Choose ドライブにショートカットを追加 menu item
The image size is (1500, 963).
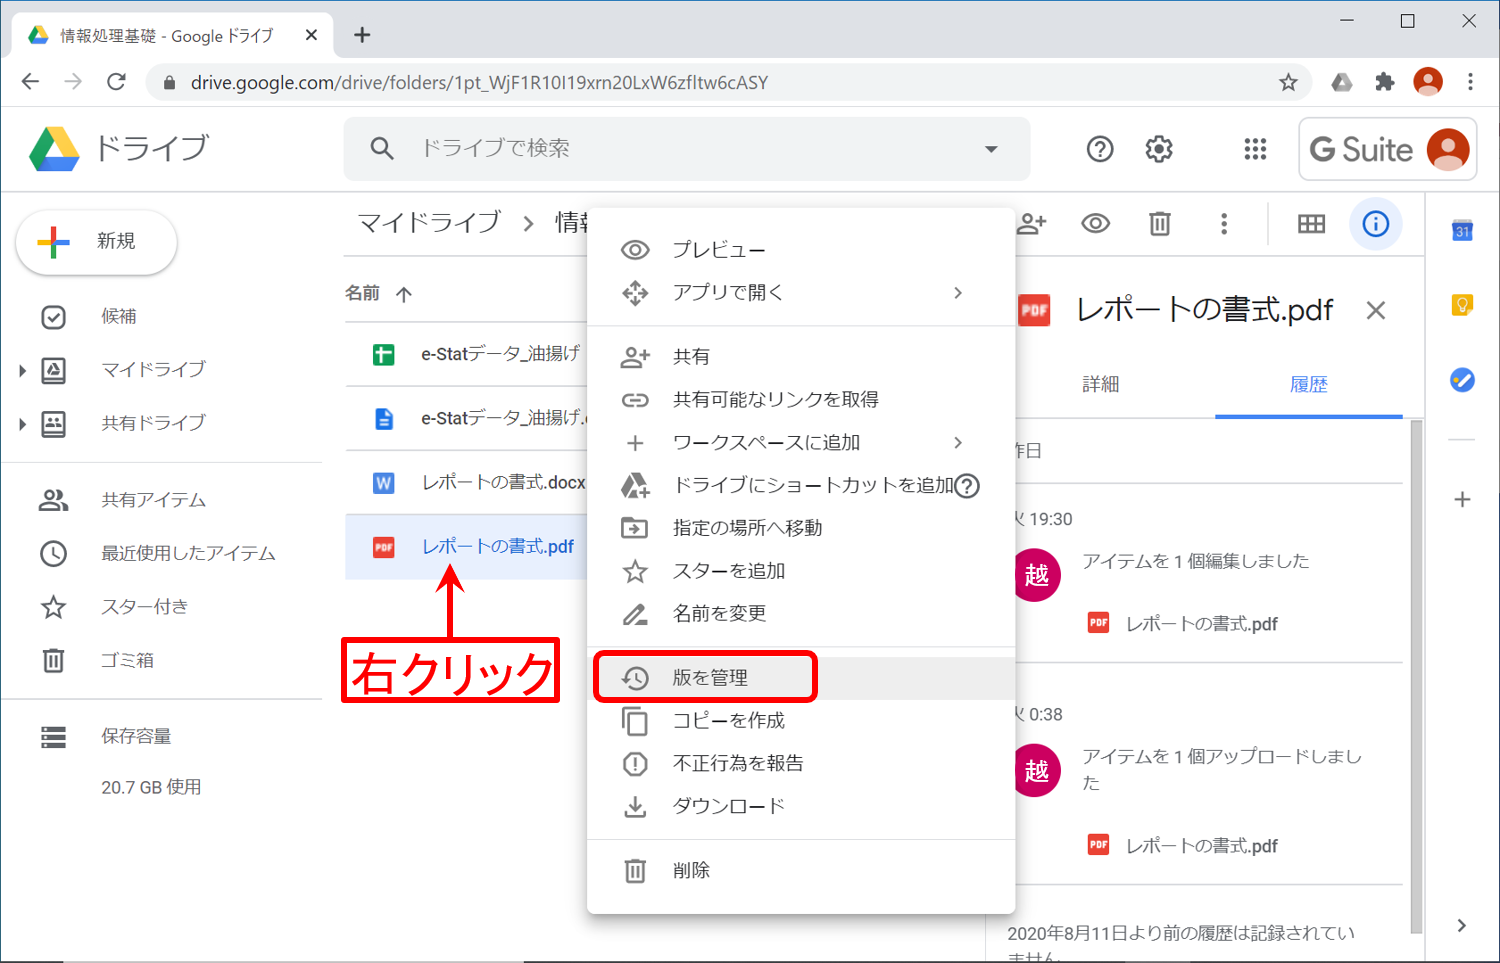click(x=801, y=486)
